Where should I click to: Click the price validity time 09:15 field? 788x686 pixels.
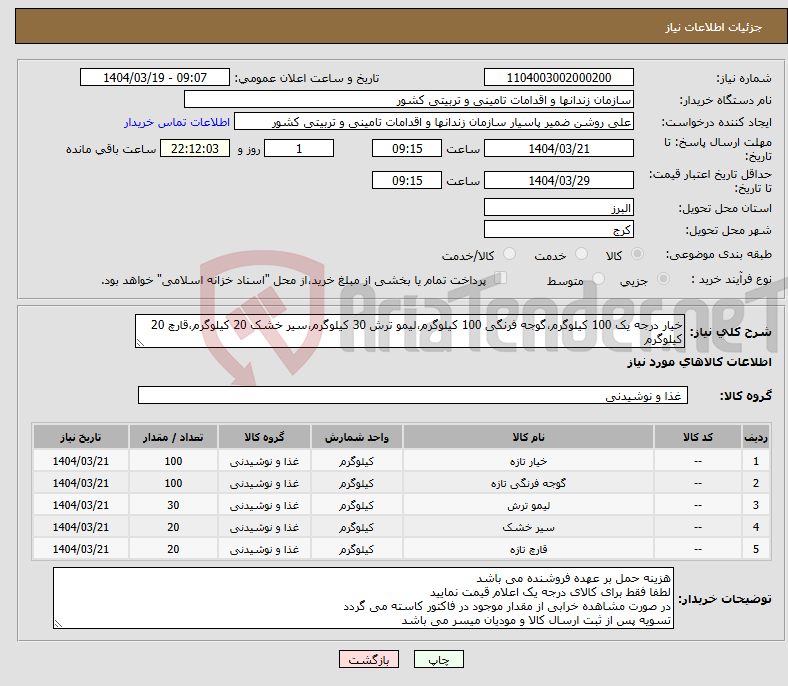point(407,180)
